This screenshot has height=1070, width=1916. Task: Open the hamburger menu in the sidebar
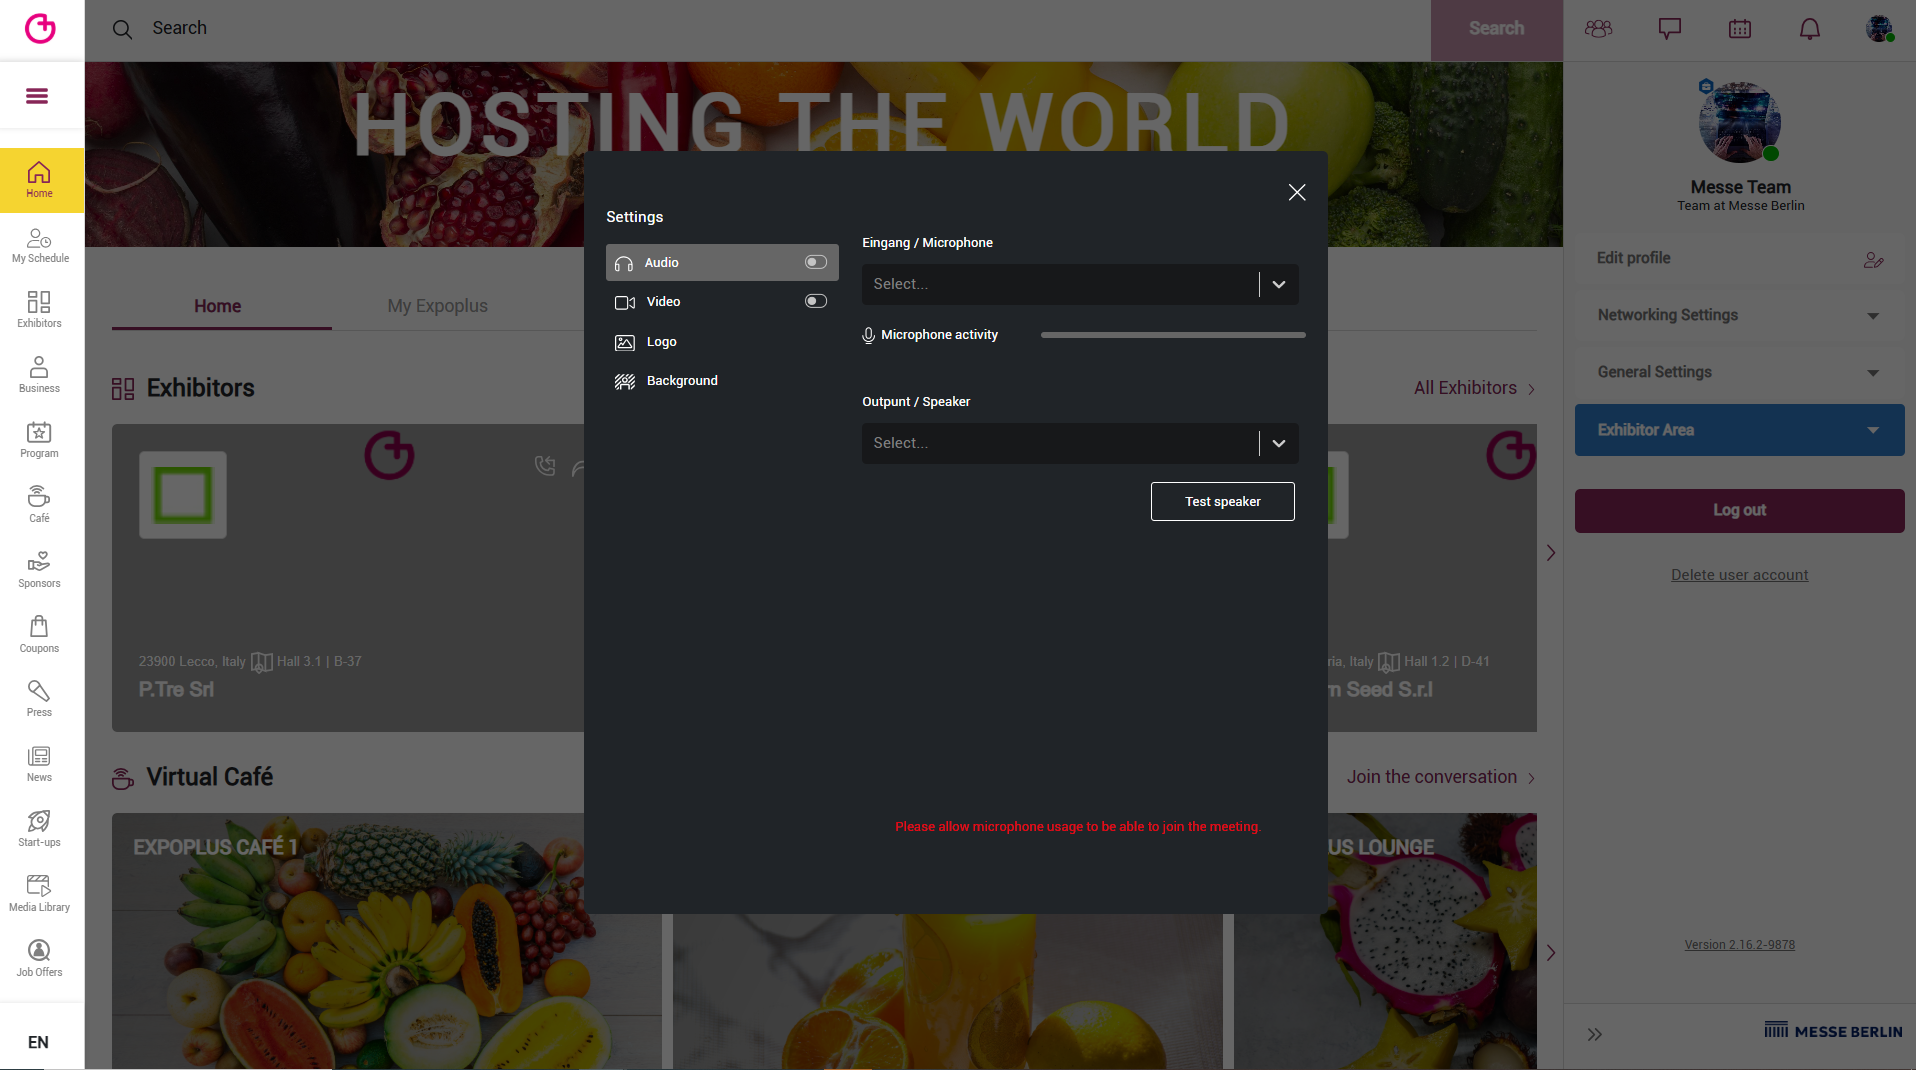(x=37, y=96)
